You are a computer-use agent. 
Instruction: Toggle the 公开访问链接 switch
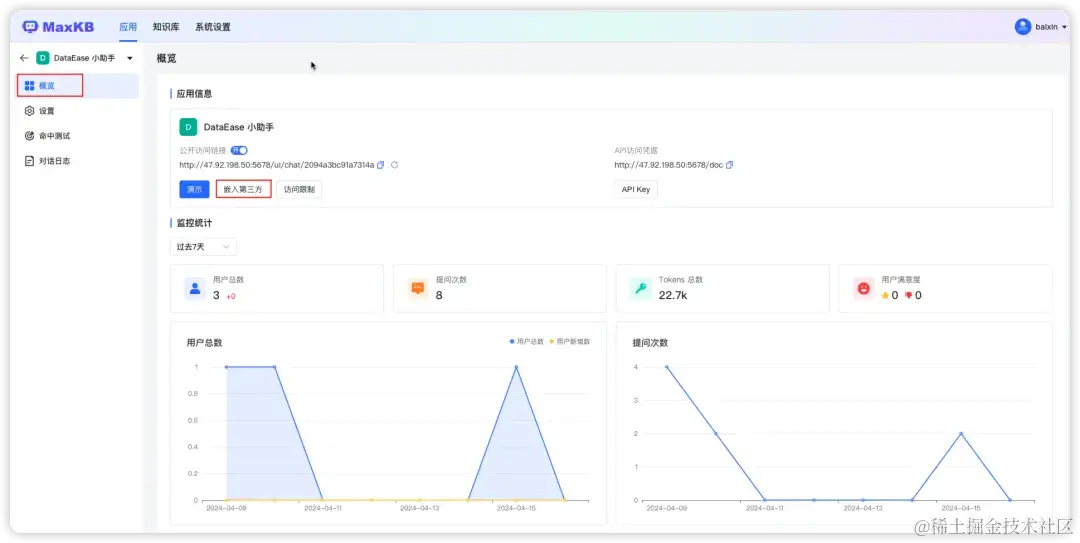[x=239, y=150]
